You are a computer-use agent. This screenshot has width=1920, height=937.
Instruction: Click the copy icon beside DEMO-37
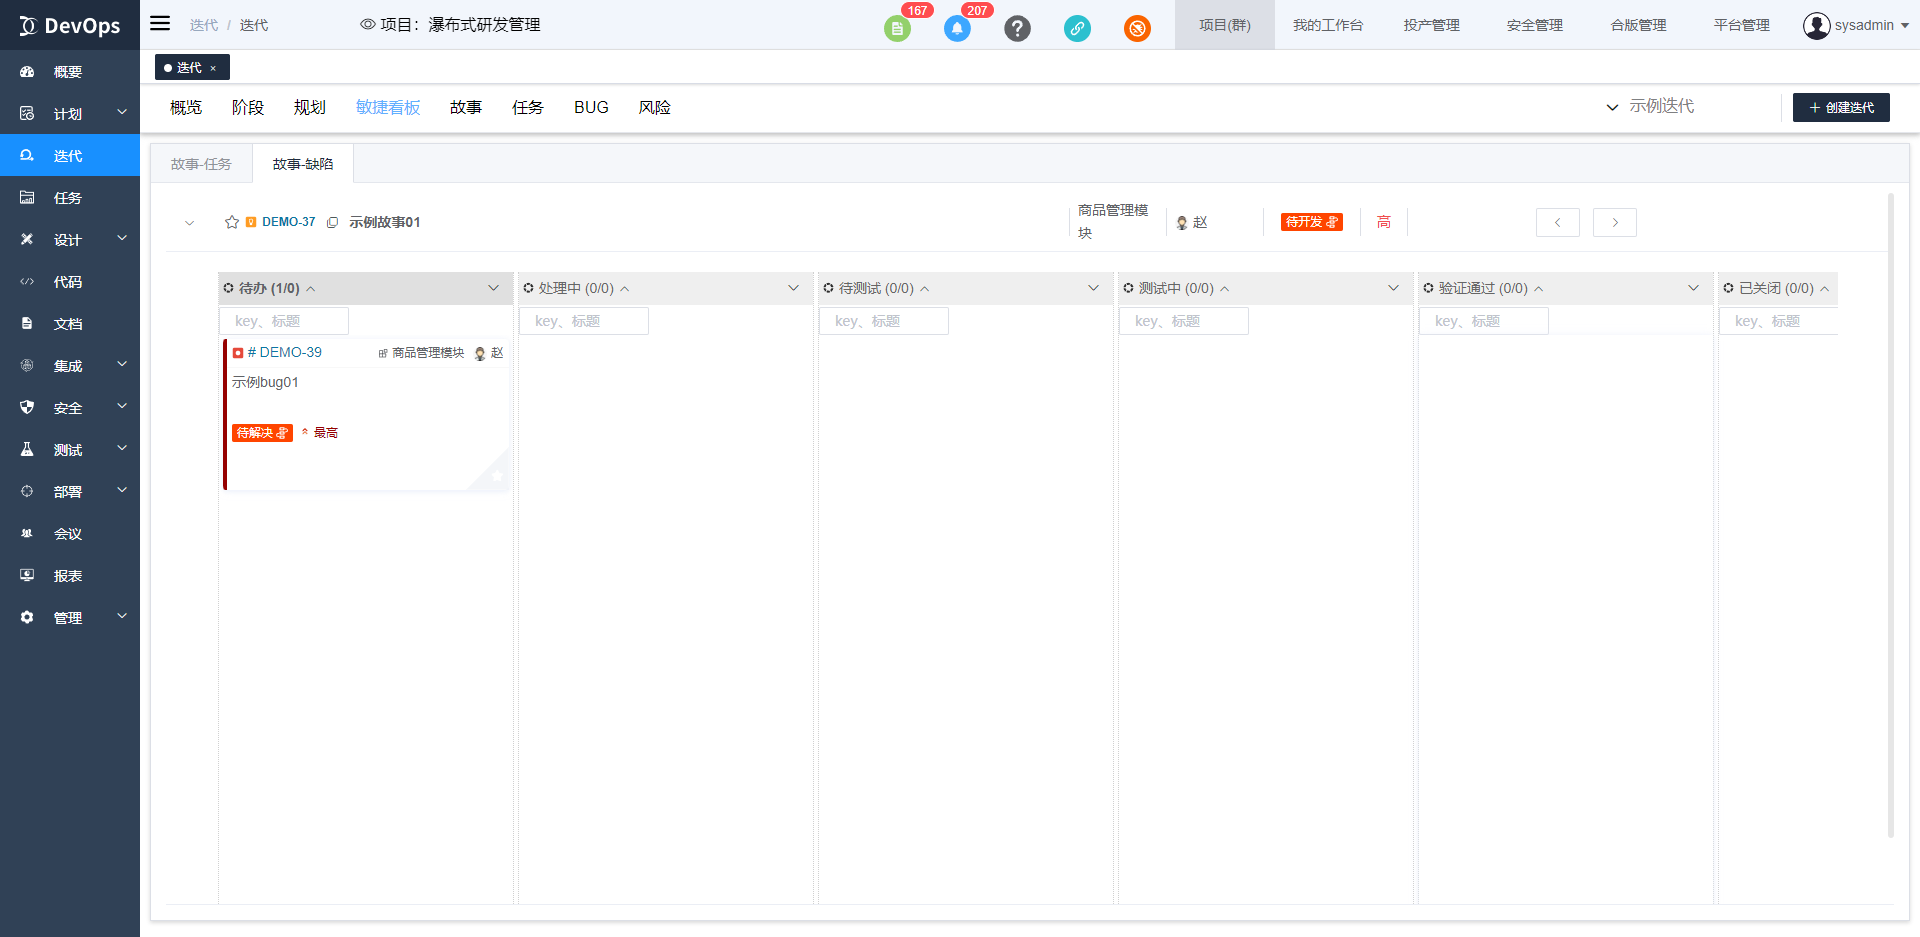333,222
